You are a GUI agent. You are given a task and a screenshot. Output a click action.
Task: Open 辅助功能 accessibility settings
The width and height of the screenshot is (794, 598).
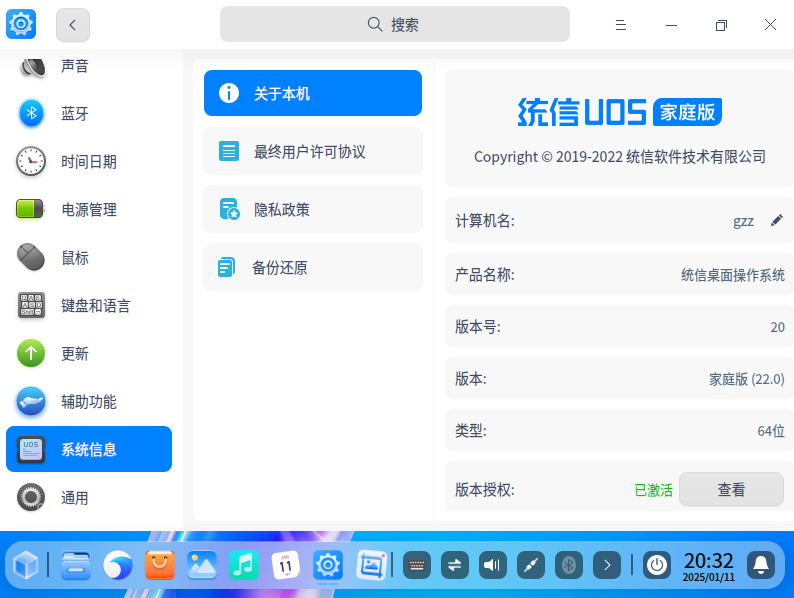[x=89, y=402]
